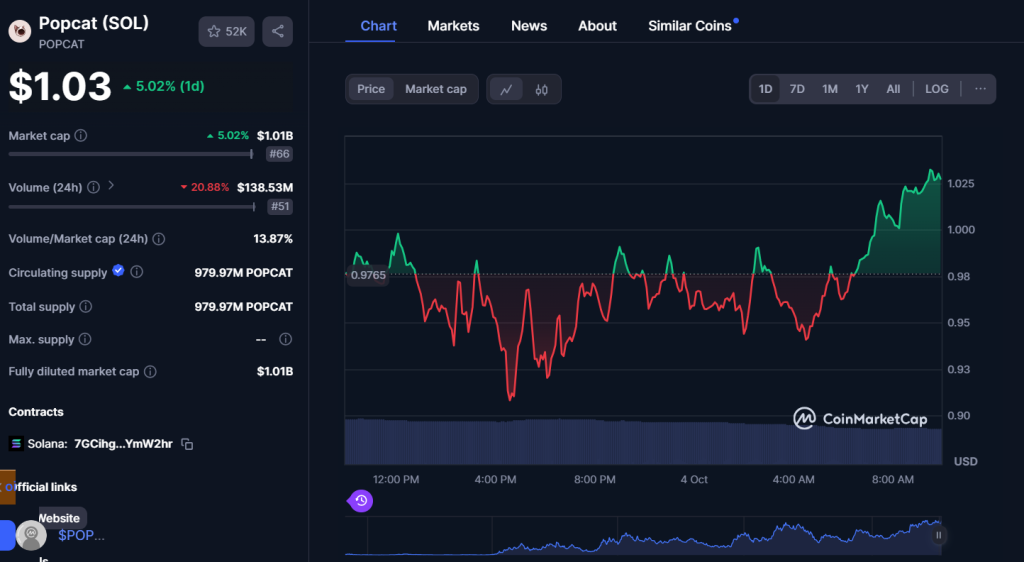Open the News tab
Screen dimensions: 1024x562
point(529,26)
